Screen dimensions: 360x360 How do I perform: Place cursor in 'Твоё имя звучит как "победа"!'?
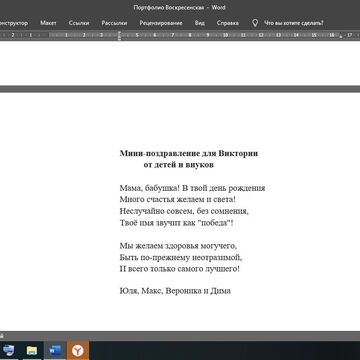point(177,223)
